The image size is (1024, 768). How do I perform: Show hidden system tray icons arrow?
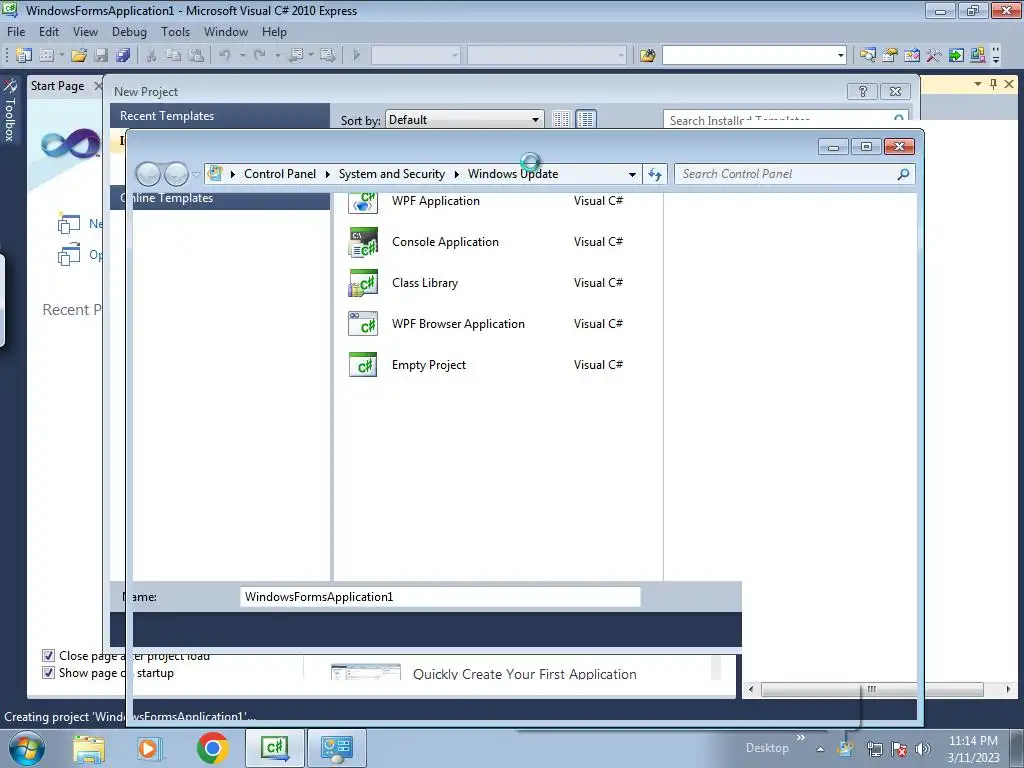pos(820,749)
